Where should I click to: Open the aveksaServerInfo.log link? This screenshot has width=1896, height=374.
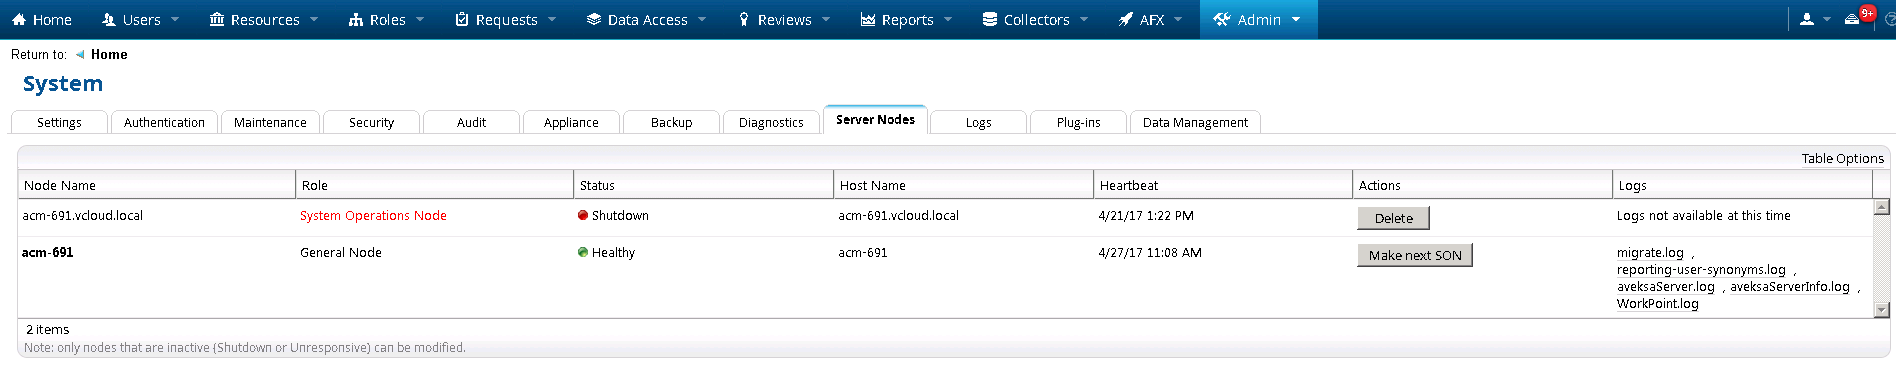point(1790,287)
